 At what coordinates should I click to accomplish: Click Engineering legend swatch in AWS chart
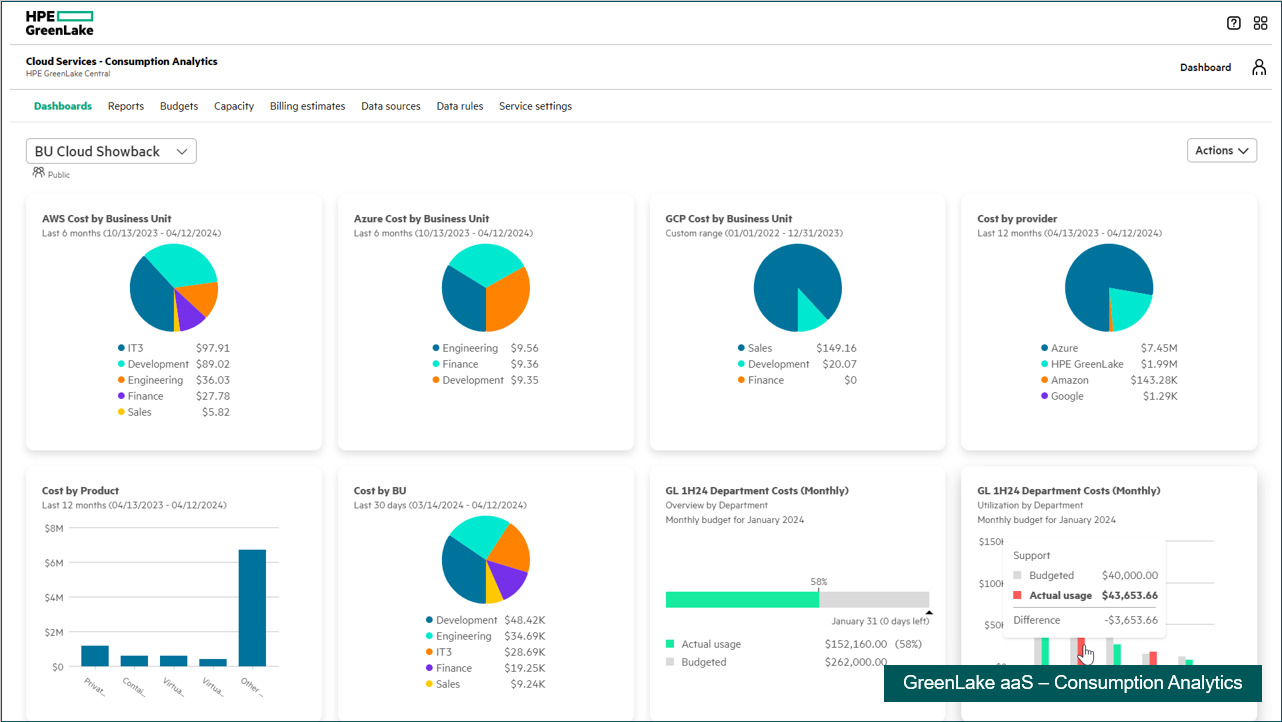coord(121,380)
